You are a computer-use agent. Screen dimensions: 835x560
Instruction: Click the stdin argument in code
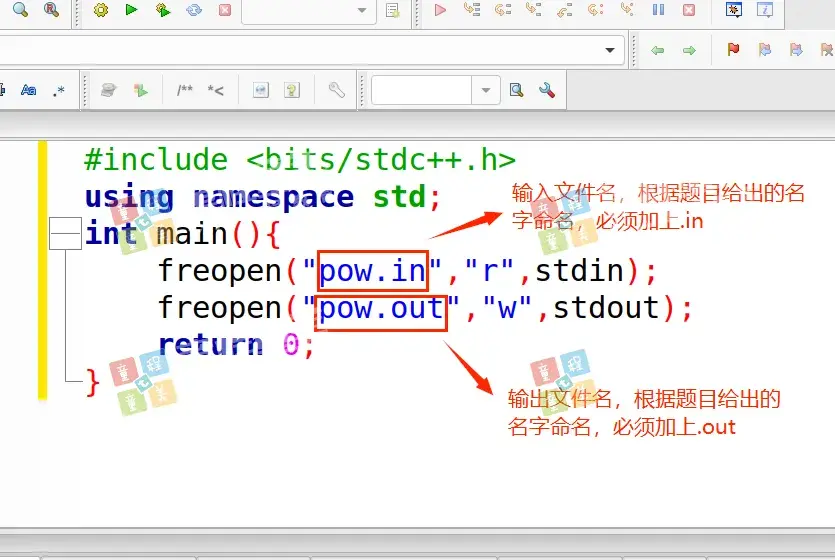click(579, 270)
